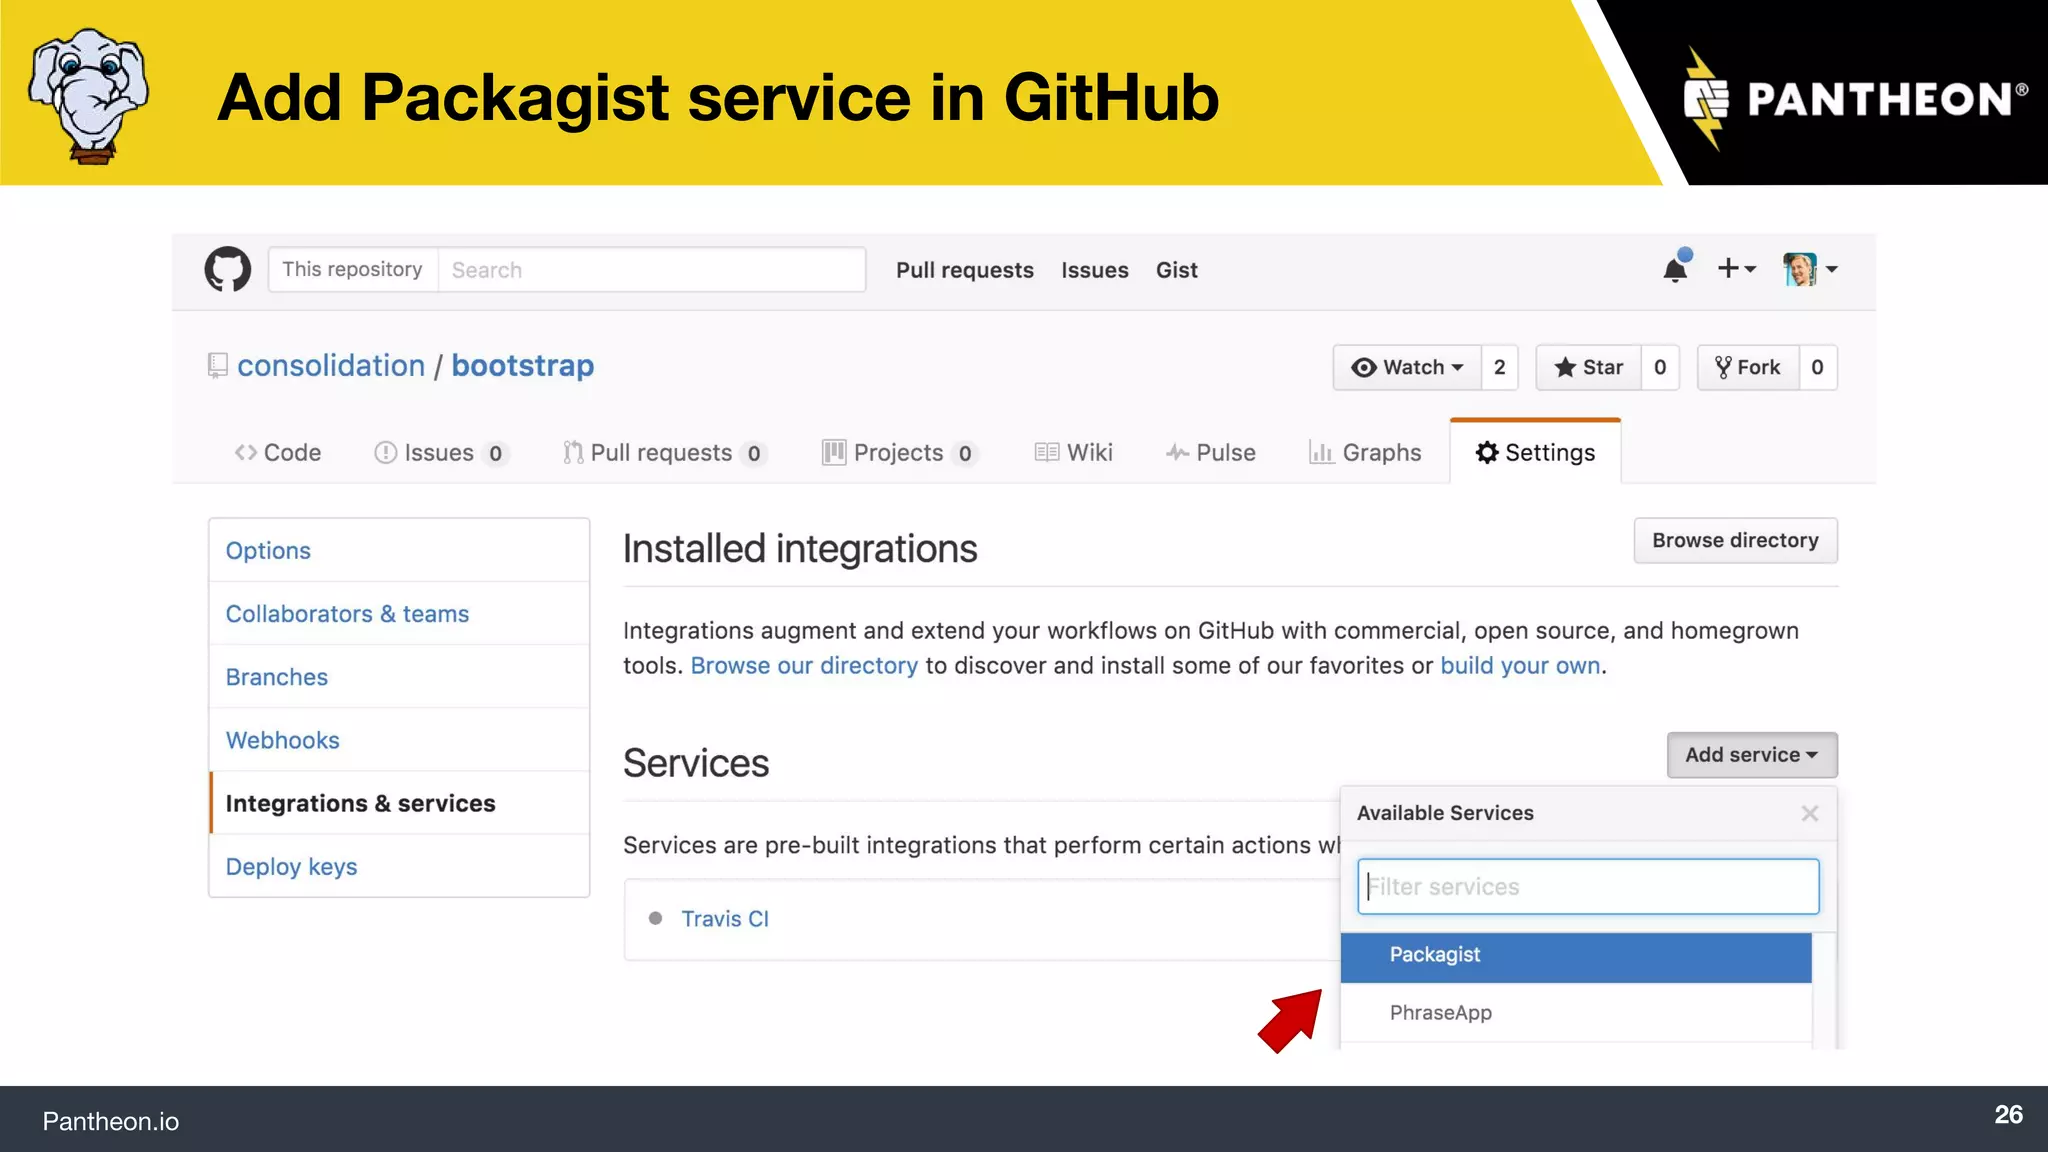Click the This repository search scope label
2048x1152 pixels.
[x=352, y=269]
